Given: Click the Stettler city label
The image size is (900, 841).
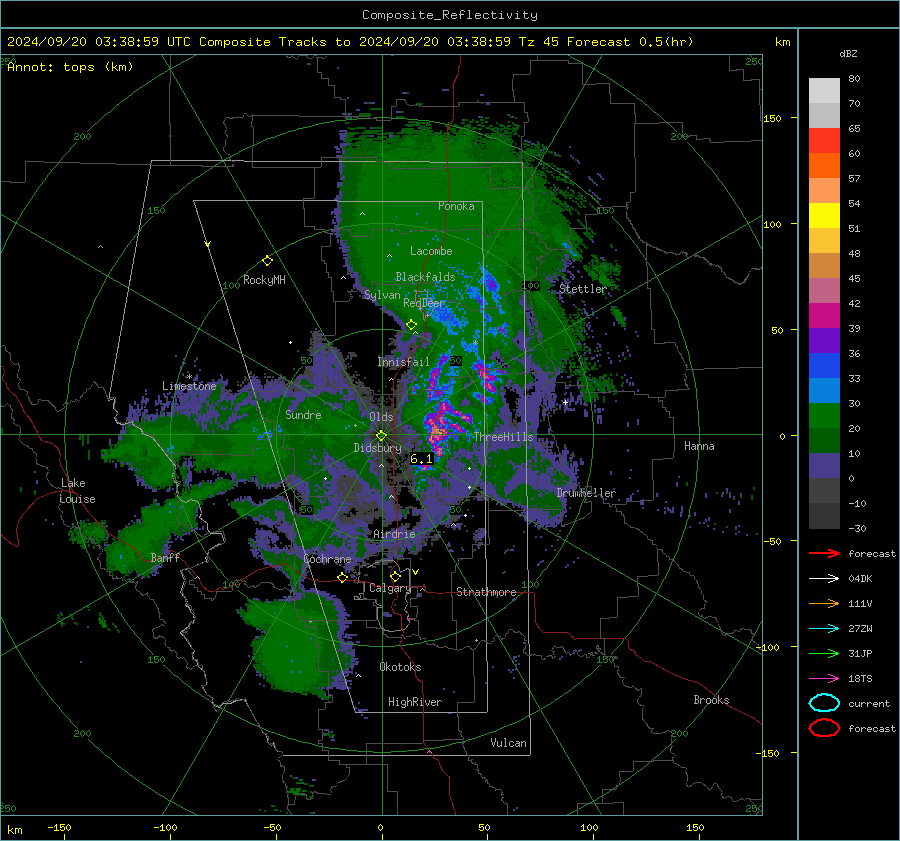Looking at the screenshot, I should click(x=583, y=289).
